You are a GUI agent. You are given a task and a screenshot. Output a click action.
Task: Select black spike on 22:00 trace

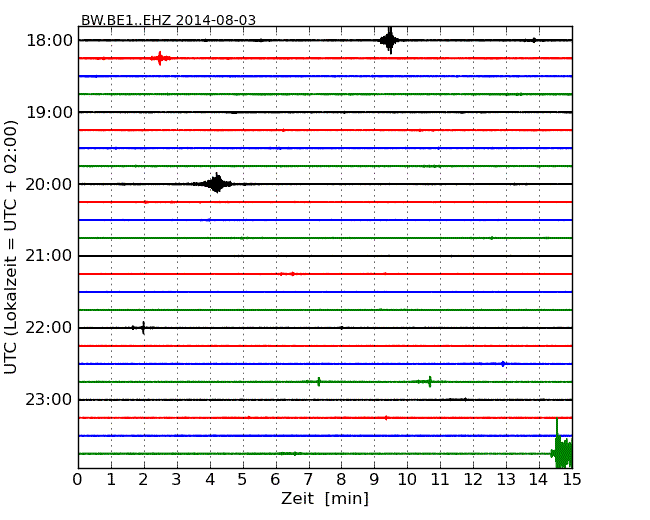143,328
